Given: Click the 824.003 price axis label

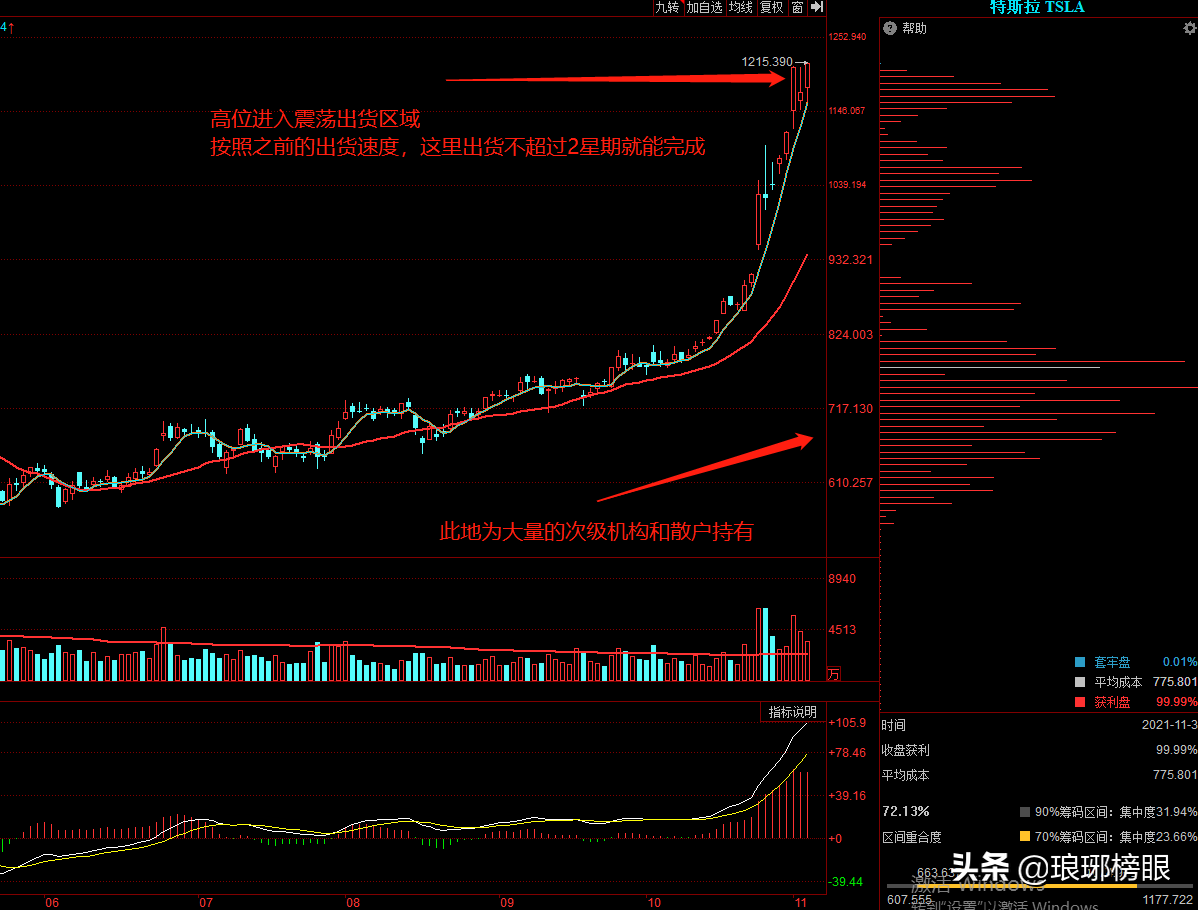Looking at the screenshot, I should click(850, 335).
